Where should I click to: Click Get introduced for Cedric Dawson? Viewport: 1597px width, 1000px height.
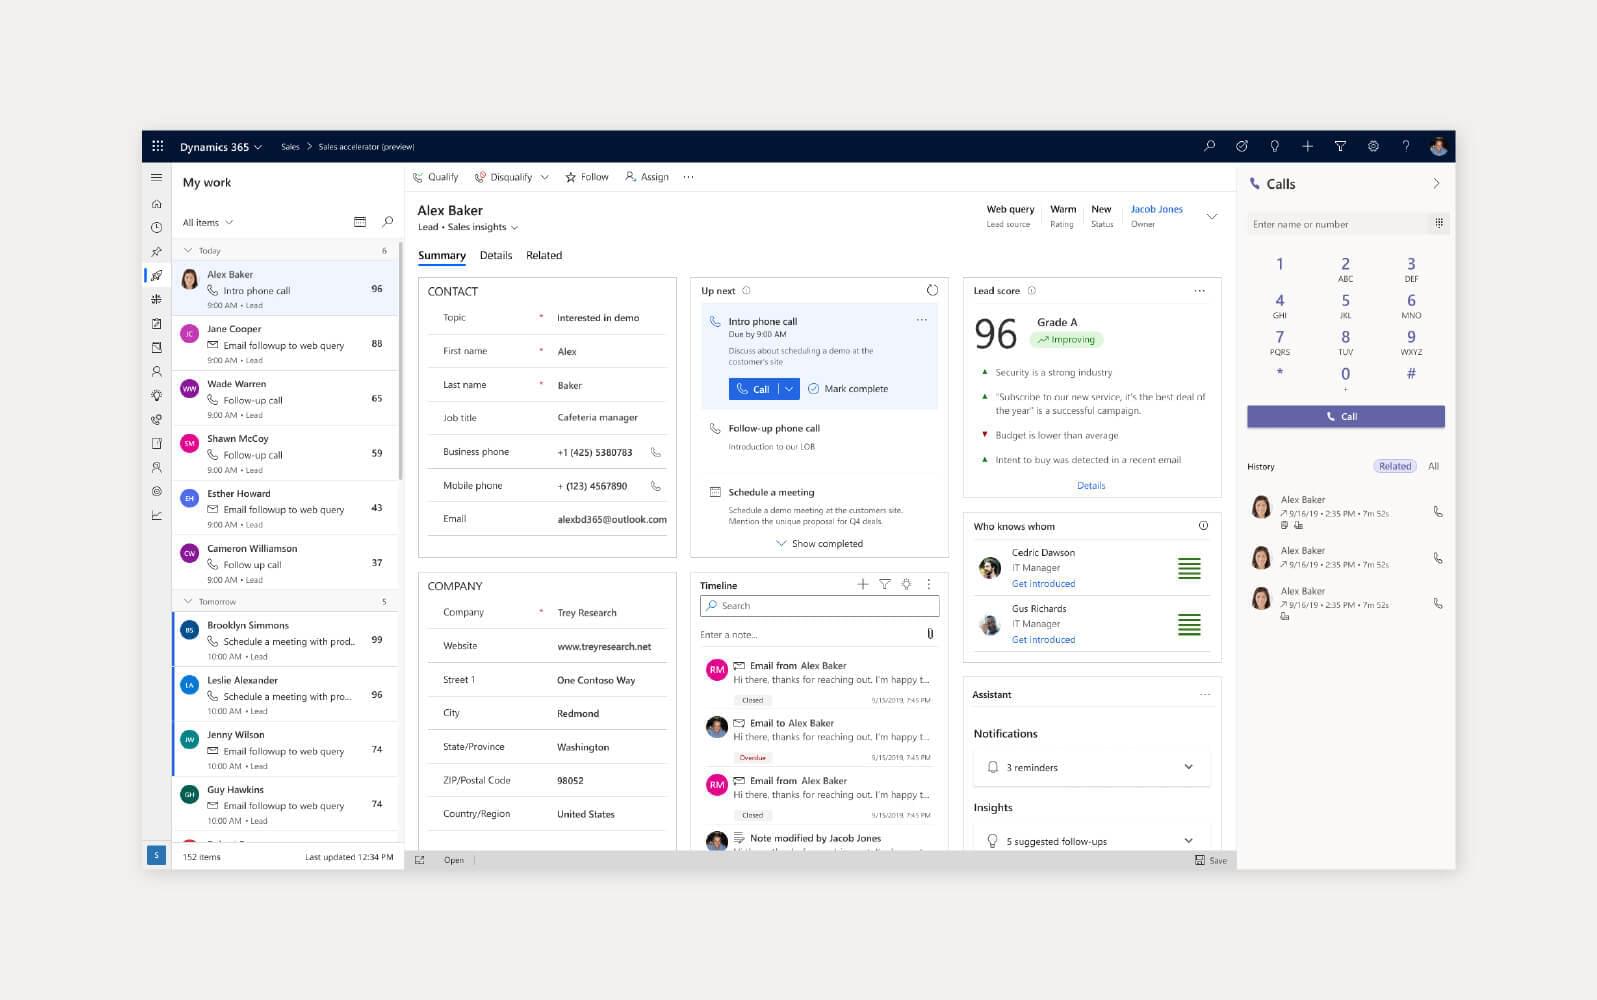[1043, 584]
